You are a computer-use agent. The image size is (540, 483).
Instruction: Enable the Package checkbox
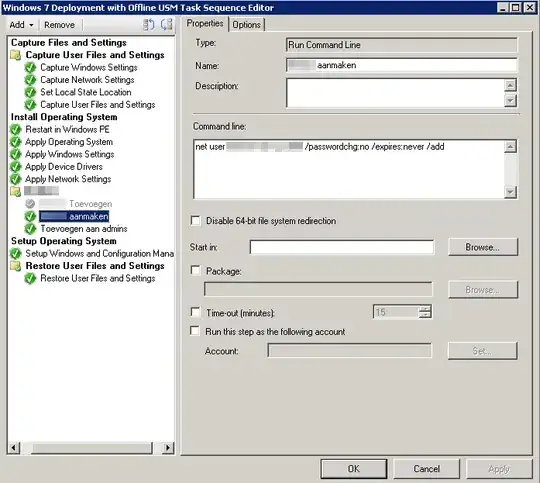(195, 270)
